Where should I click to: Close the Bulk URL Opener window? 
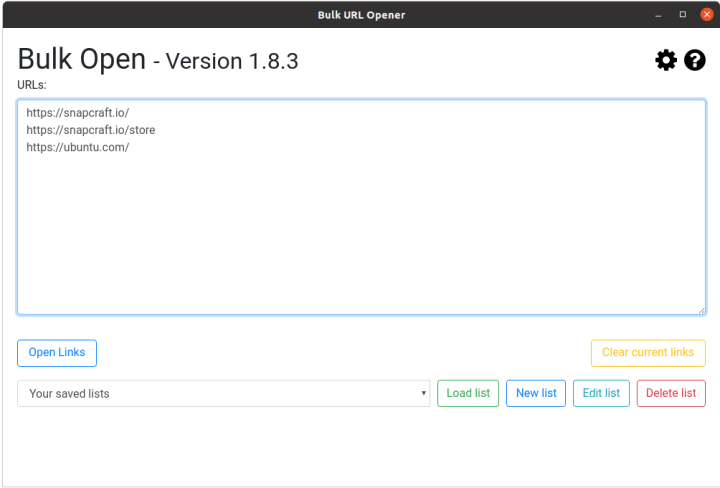(x=707, y=15)
